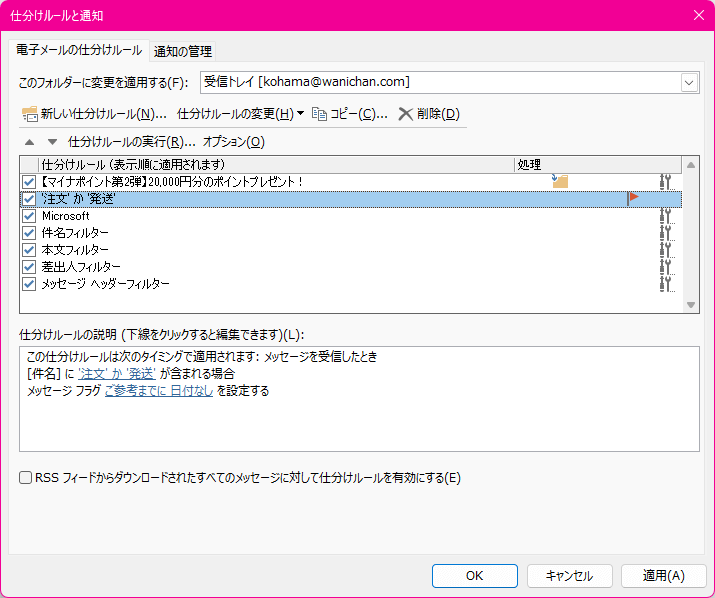Click the New Rule (新しい仕分けルール) icon
The image size is (715, 598).
(30, 114)
